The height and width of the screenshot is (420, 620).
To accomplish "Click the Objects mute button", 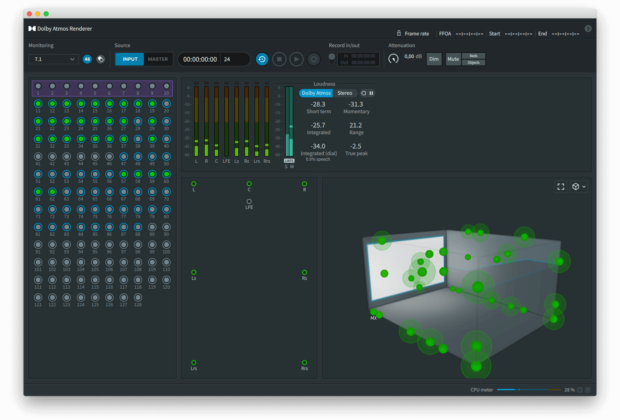I will 473,62.
